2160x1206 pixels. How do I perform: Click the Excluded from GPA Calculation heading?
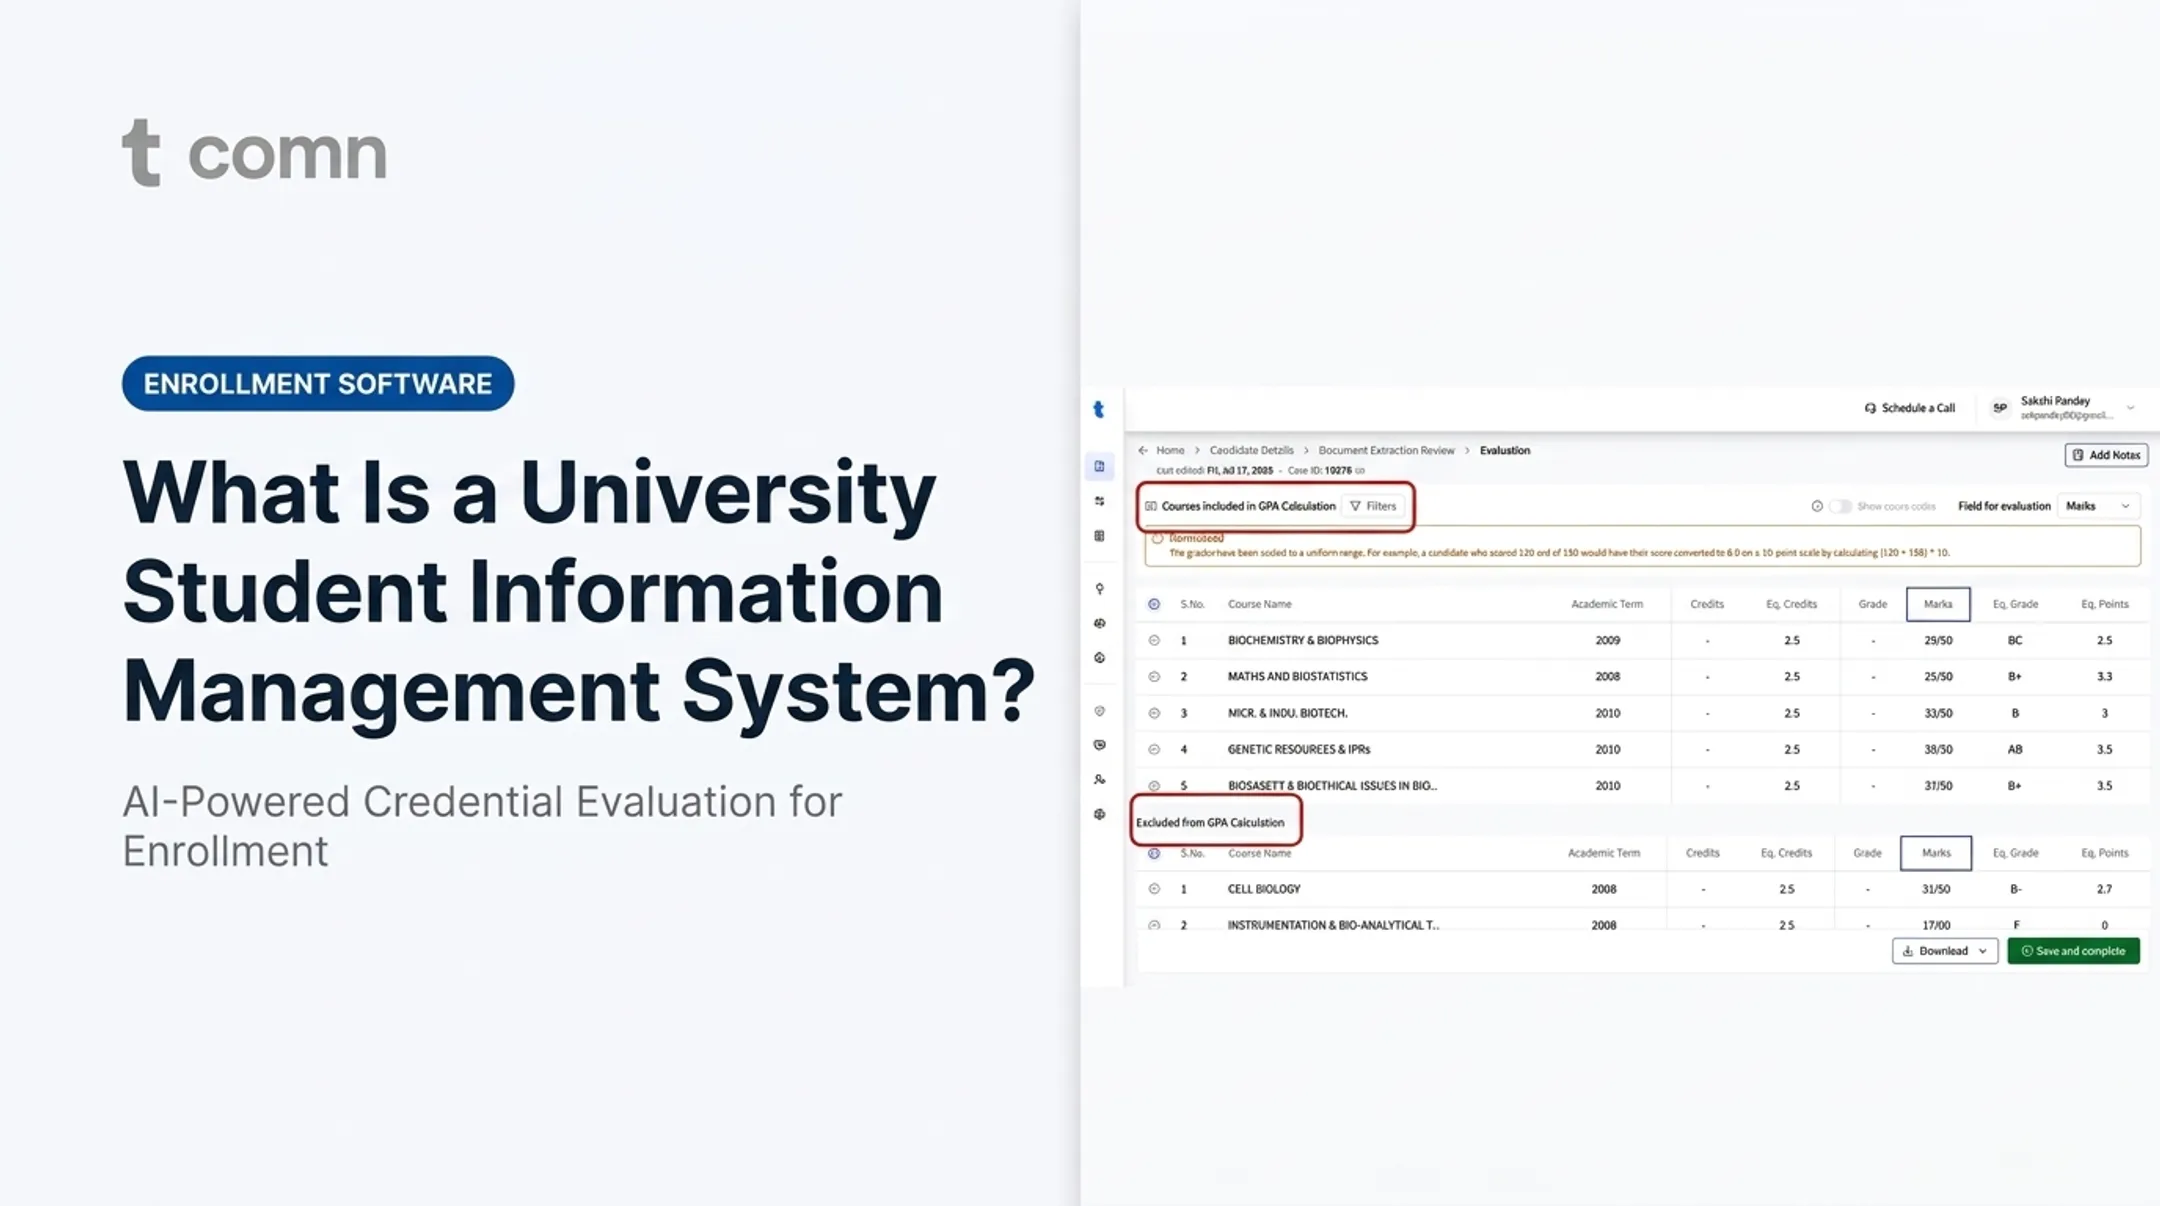(x=1209, y=822)
